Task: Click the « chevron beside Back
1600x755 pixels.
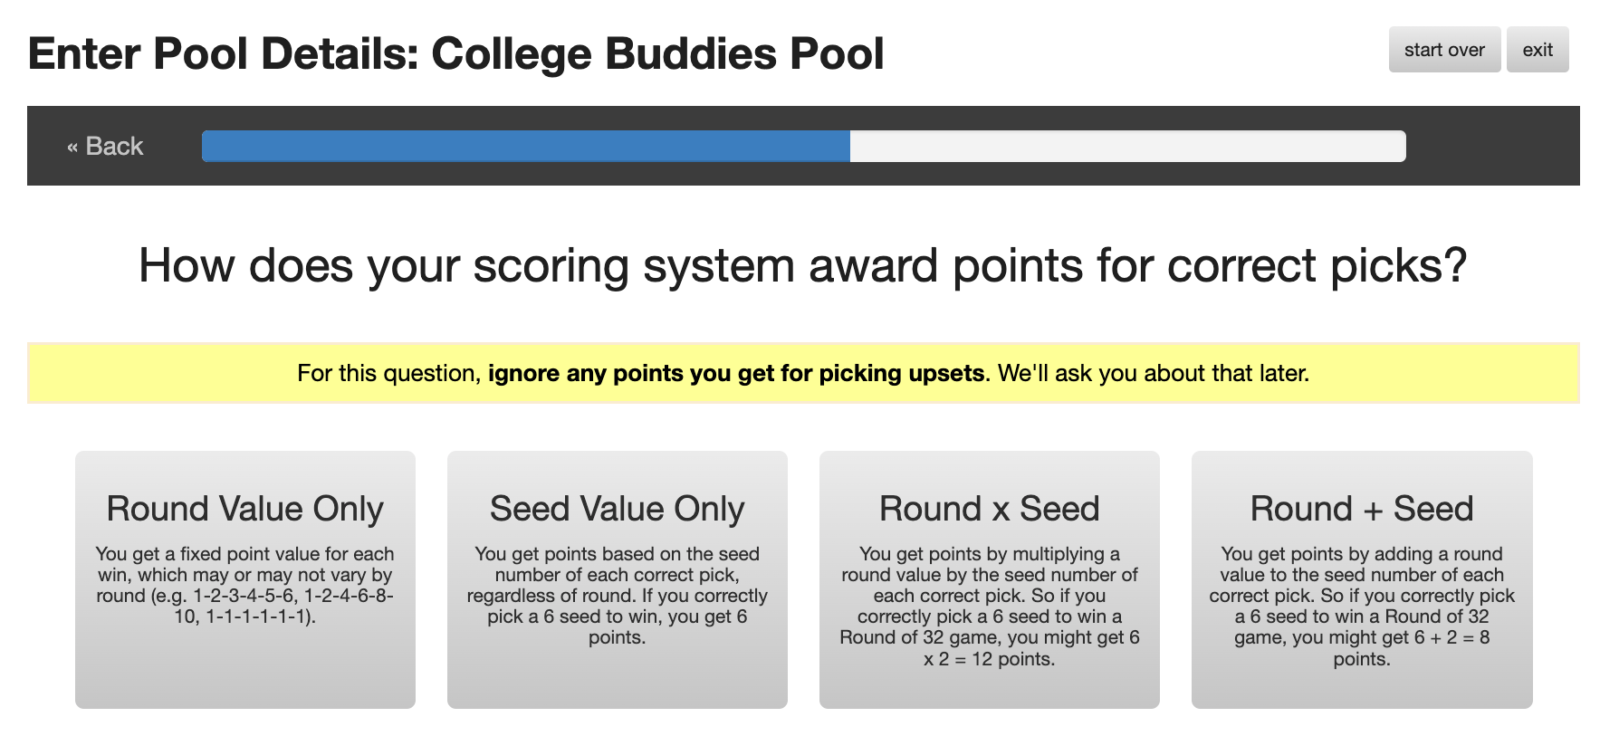Action: coord(72,147)
